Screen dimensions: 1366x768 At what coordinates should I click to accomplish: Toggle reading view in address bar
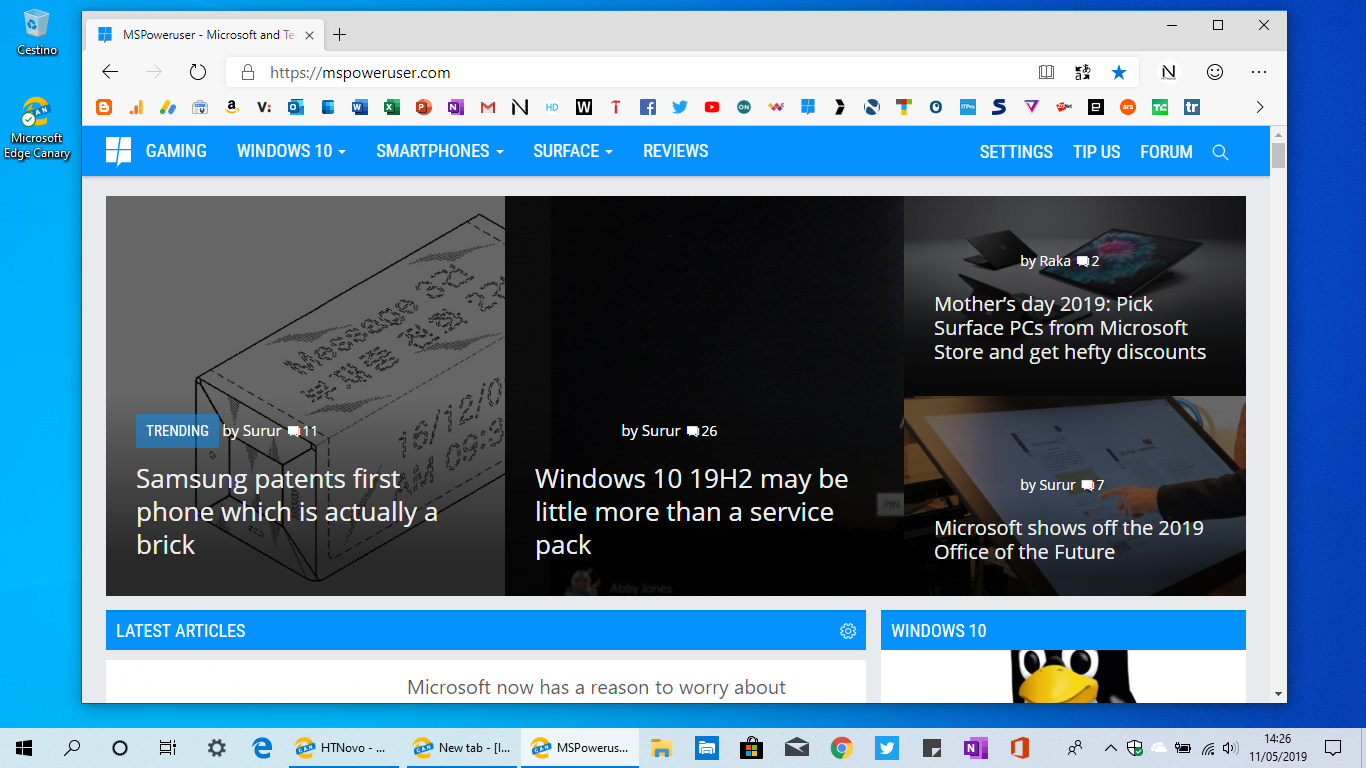pos(1047,72)
